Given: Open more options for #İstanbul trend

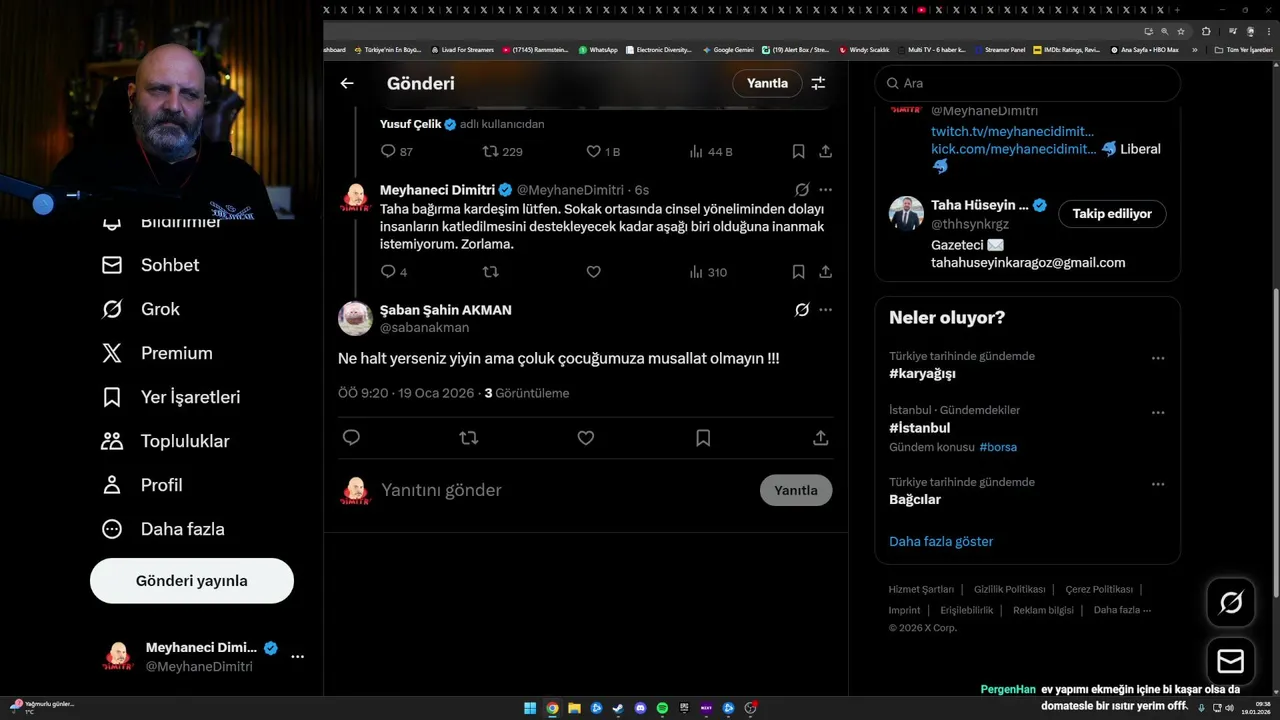Looking at the screenshot, I should 1158,412.
